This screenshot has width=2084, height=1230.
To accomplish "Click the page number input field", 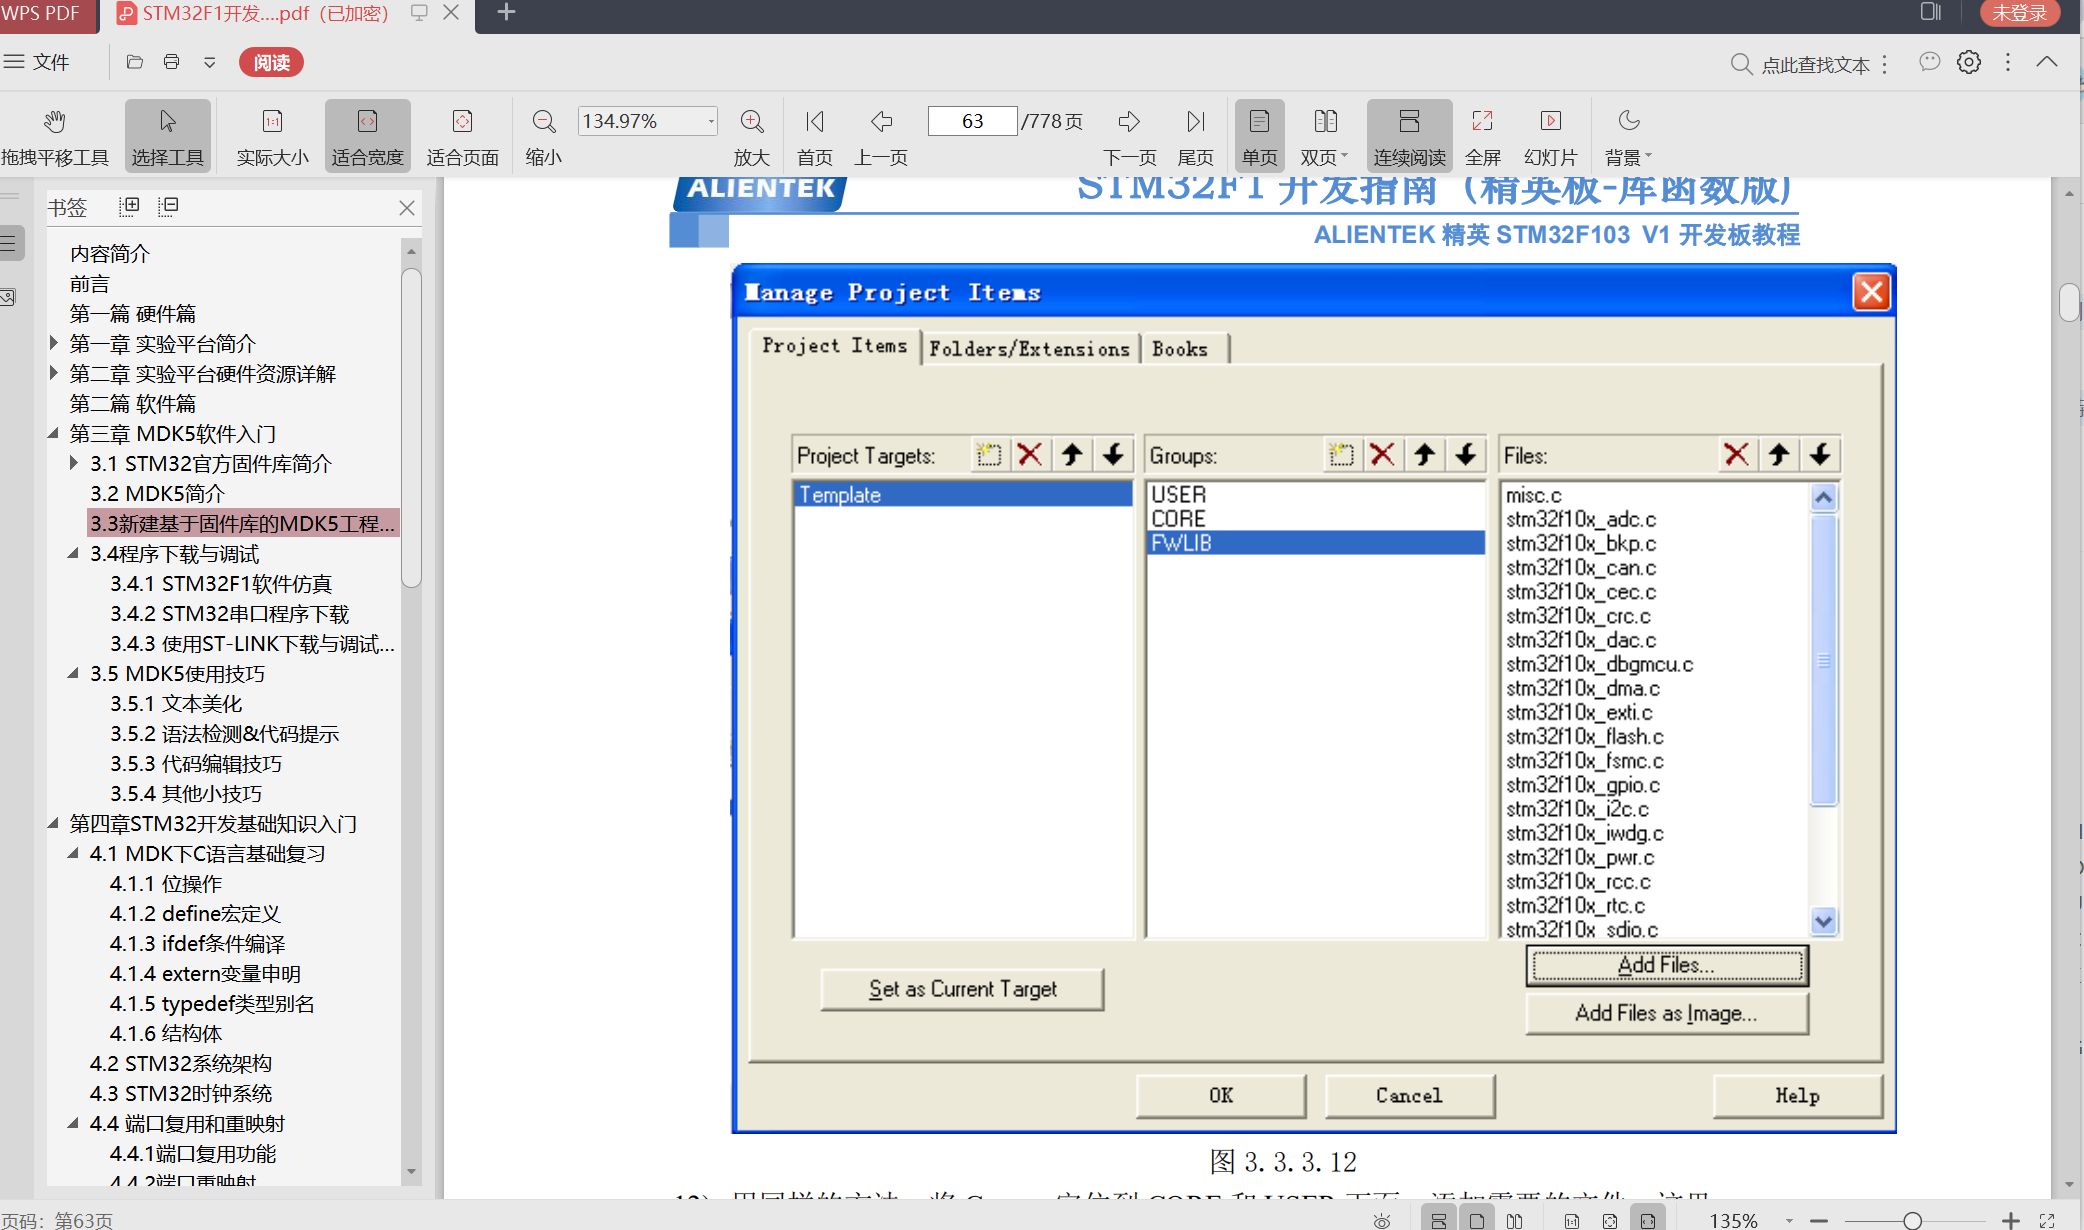I will click(972, 121).
